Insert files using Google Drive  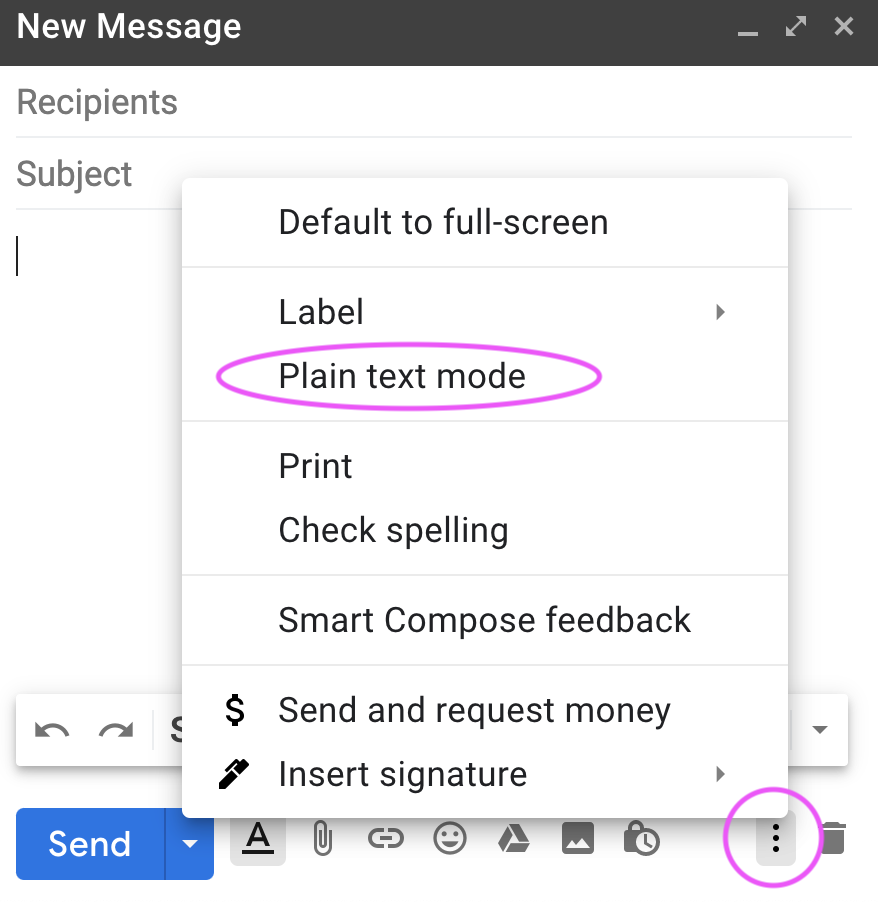pyautogui.click(x=514, y=839)
